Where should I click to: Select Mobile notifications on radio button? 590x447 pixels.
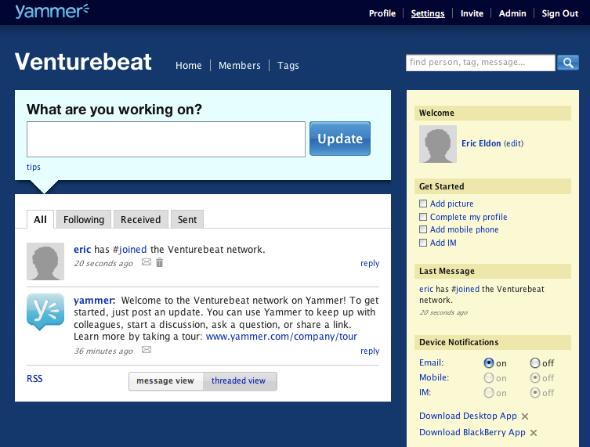tap(489, 378)
